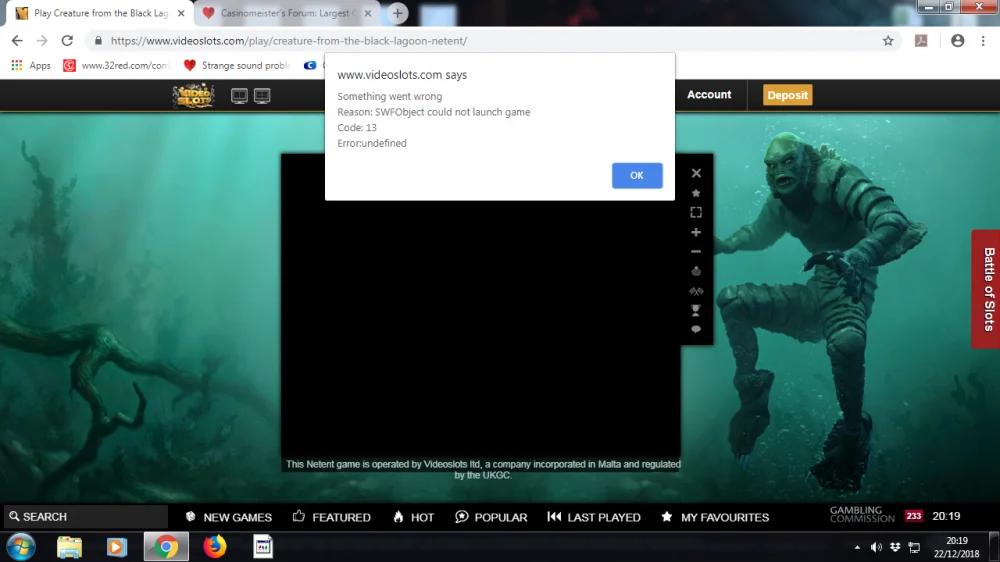Open Windows Start menu

20,547
